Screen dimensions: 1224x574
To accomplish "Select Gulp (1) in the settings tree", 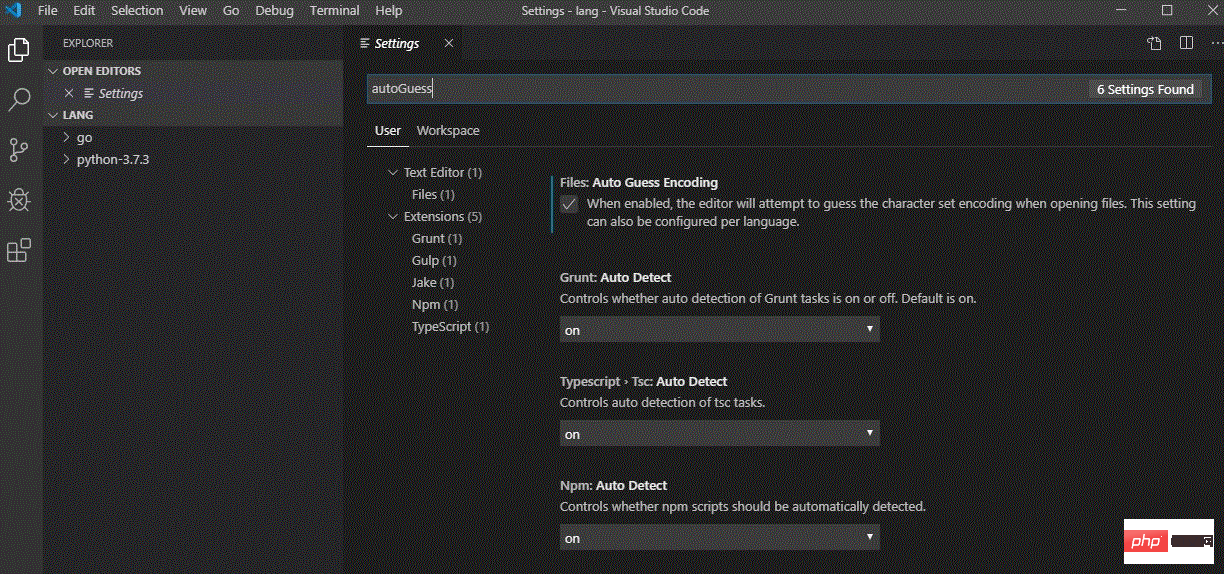I will point(434,261).
